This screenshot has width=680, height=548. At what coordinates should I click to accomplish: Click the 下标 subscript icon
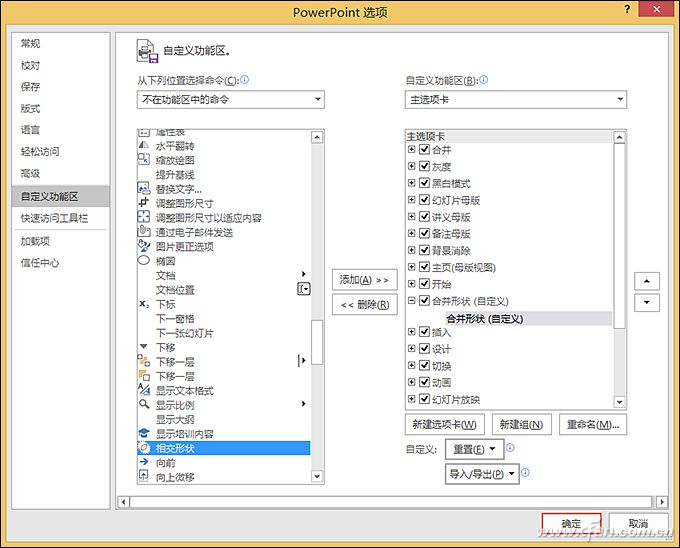click(x=144, y=304)
